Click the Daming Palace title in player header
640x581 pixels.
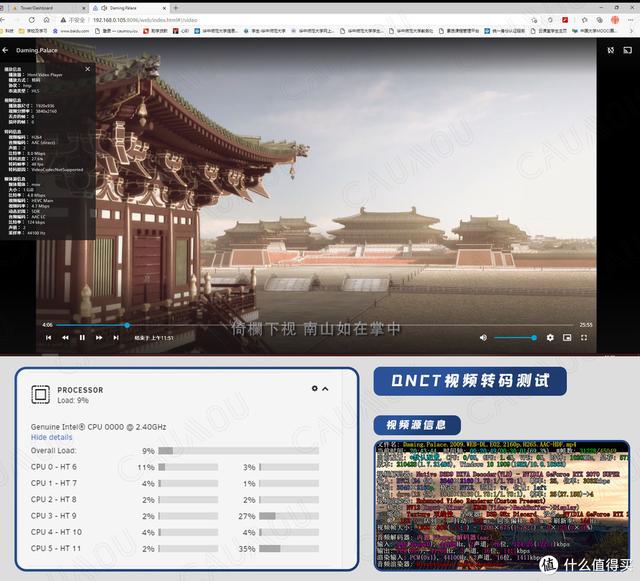[37, 50]
